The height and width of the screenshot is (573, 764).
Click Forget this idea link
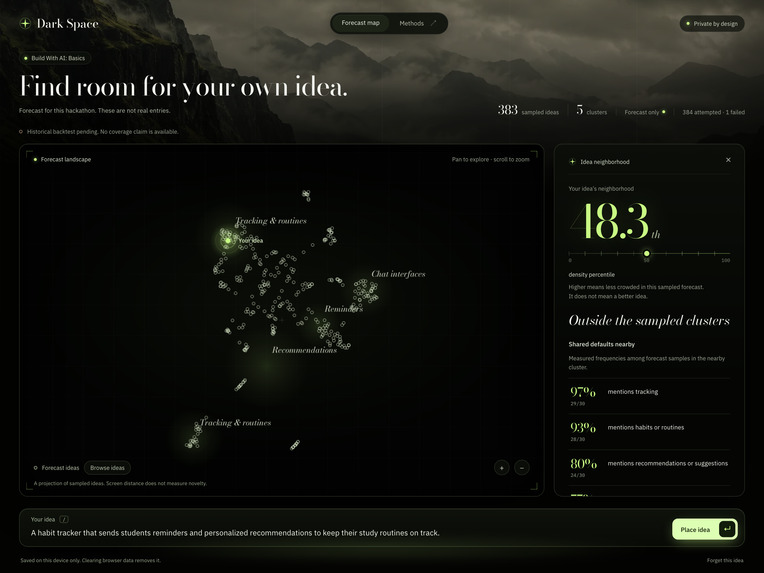[725, 560]
